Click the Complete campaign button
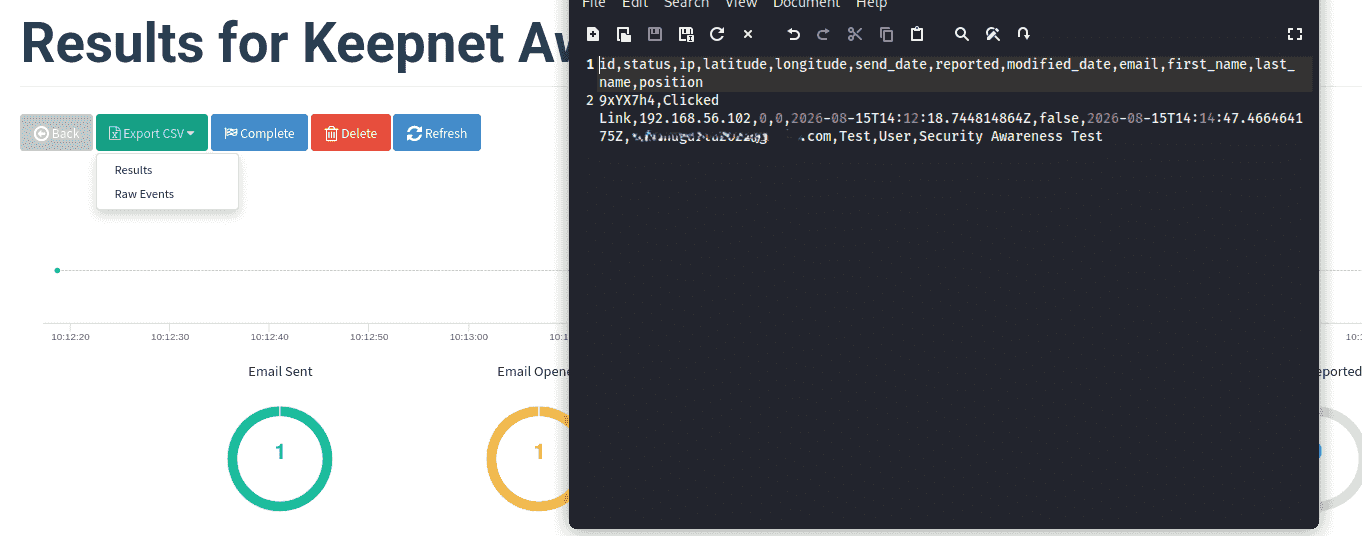 259,133
